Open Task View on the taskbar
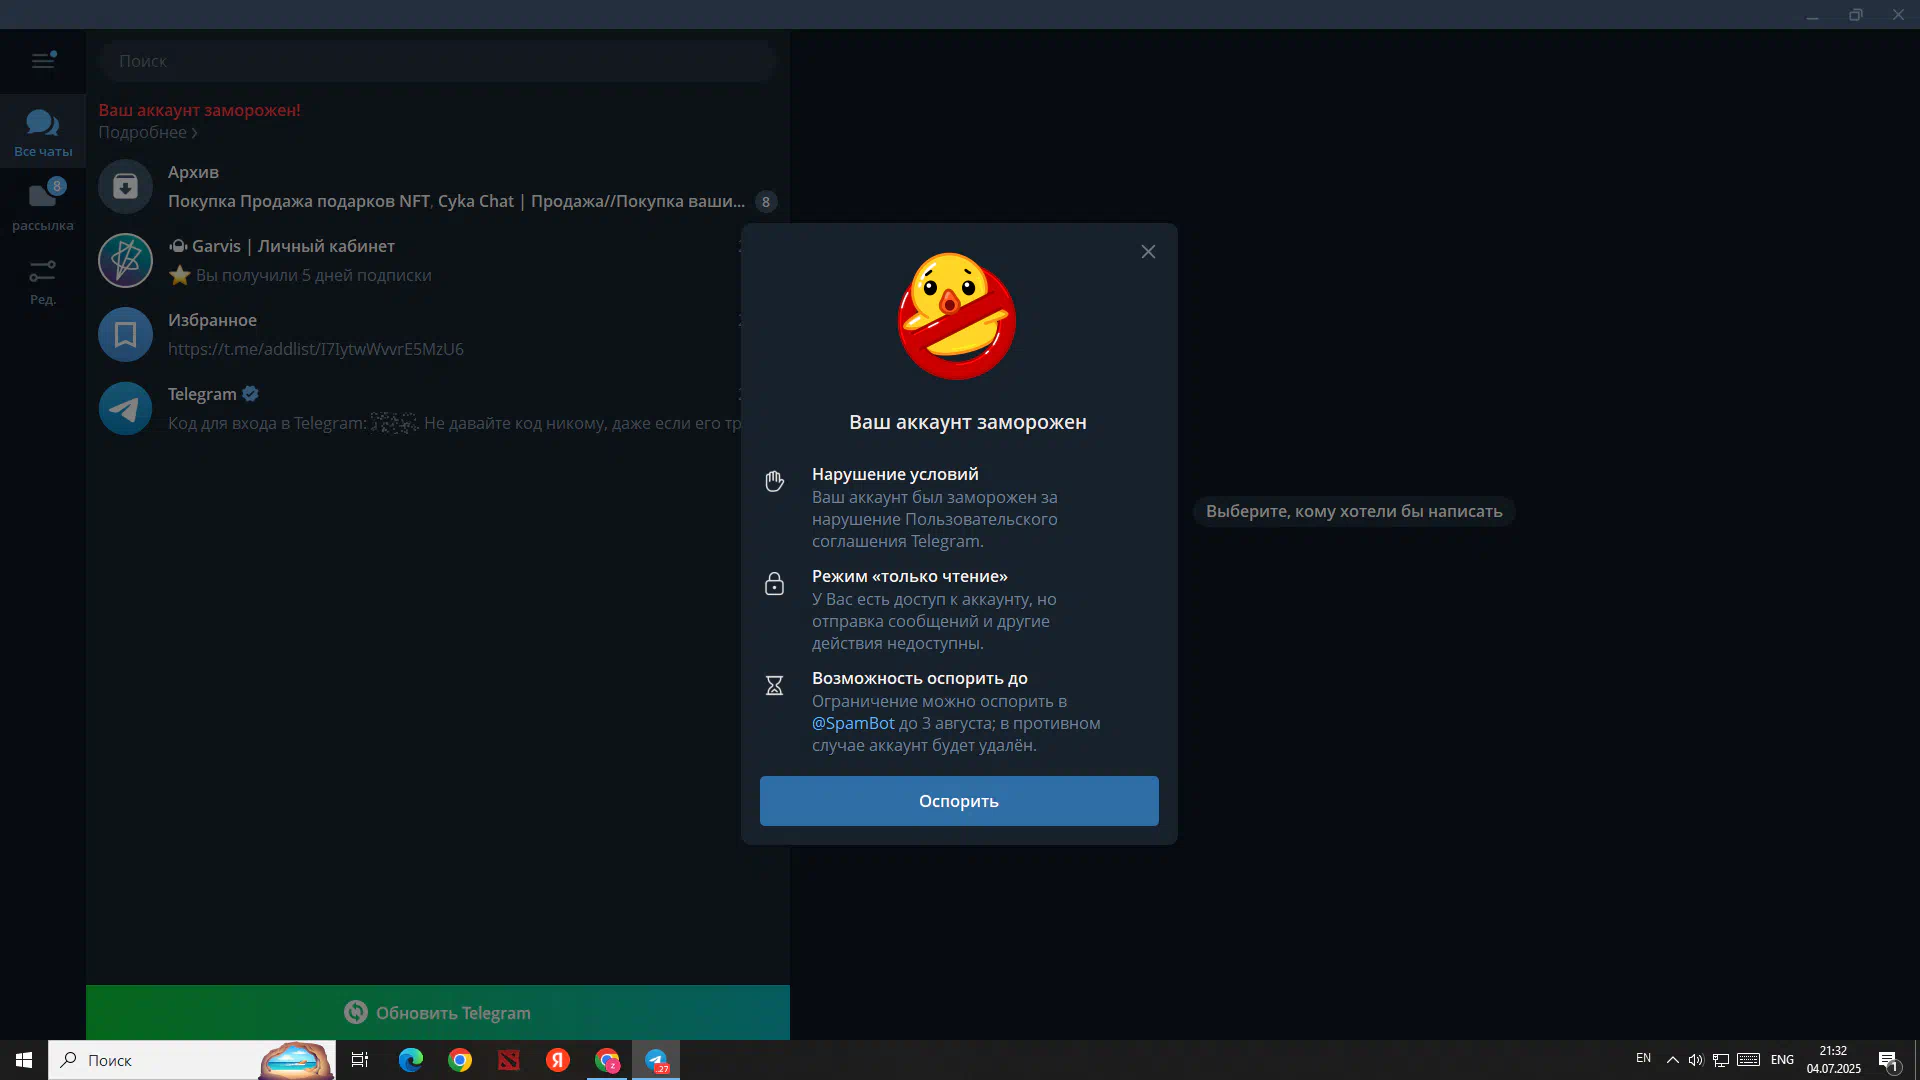Viewport: 1920px width, 1080px height. point(360,1060)
